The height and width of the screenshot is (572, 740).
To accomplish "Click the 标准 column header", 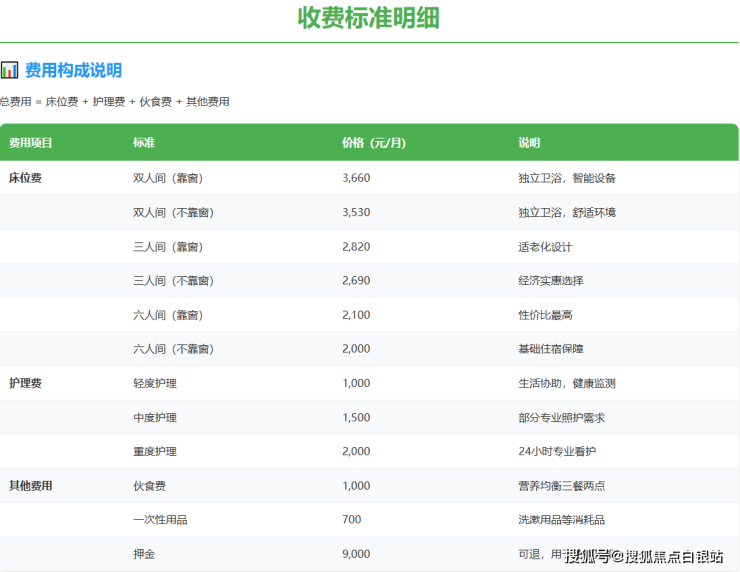I will tap(144, 143).
